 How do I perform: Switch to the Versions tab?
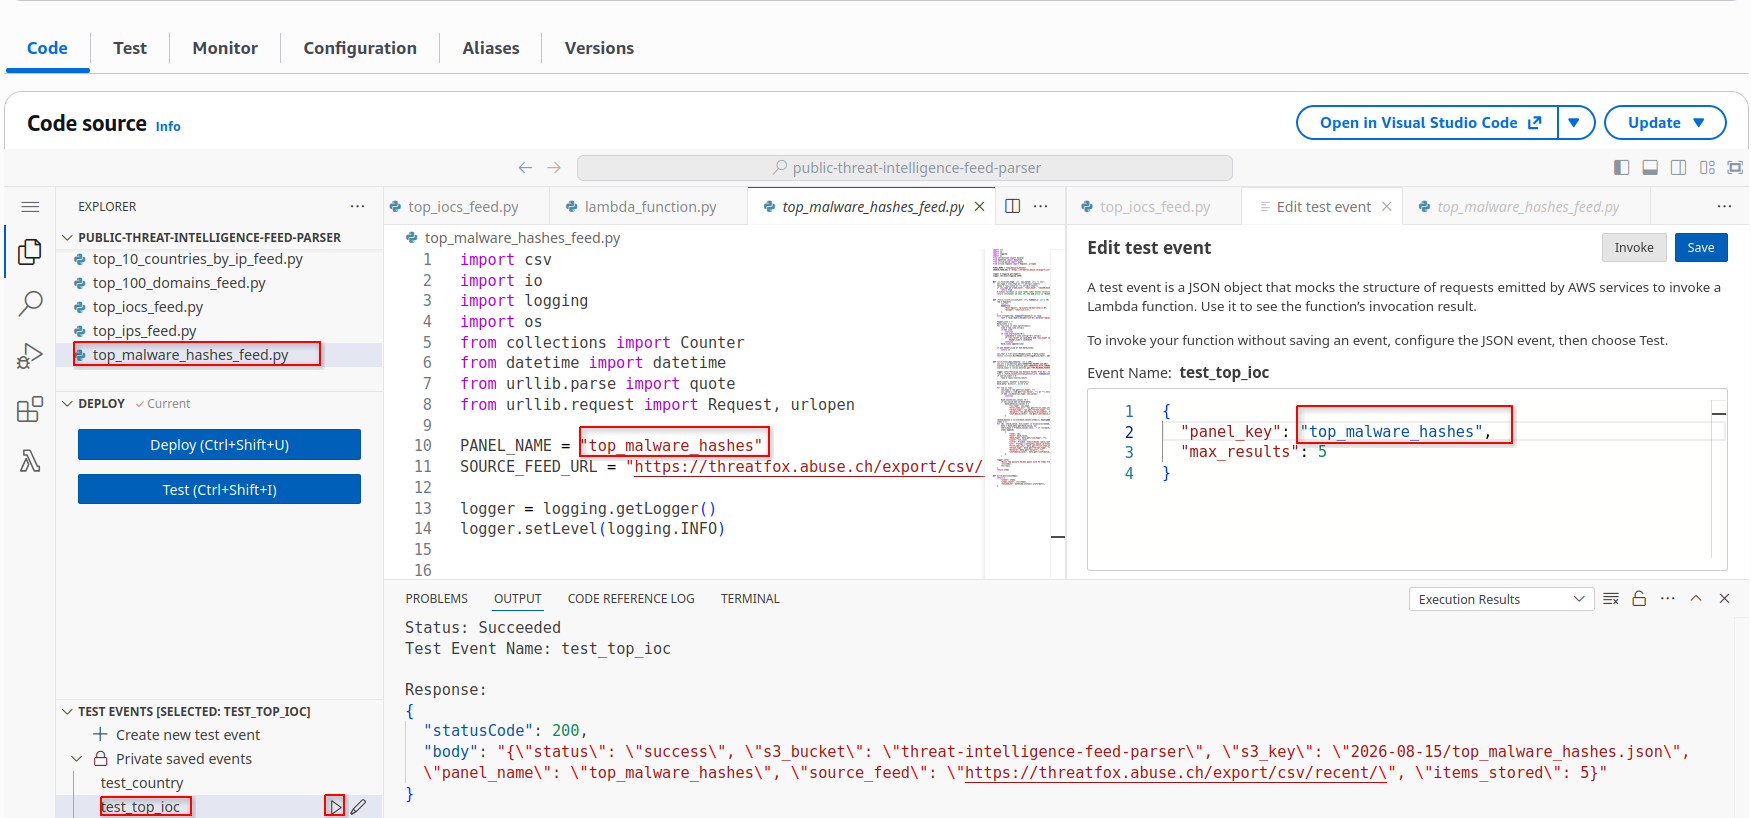click(x=599, y=48)
